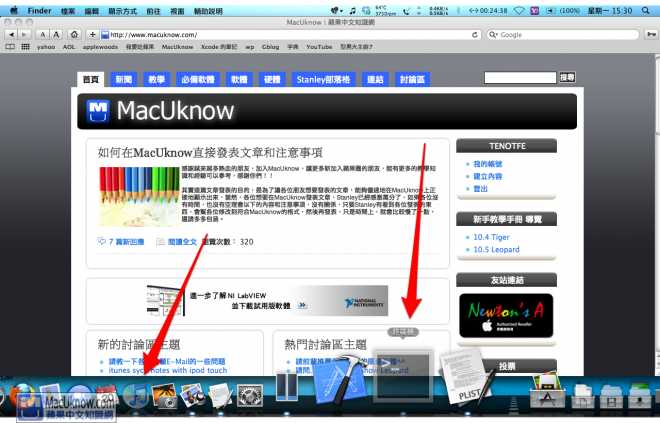660x423 pixels.
Task: Open iTunes from the Dock
Action: tap(136, 396)
